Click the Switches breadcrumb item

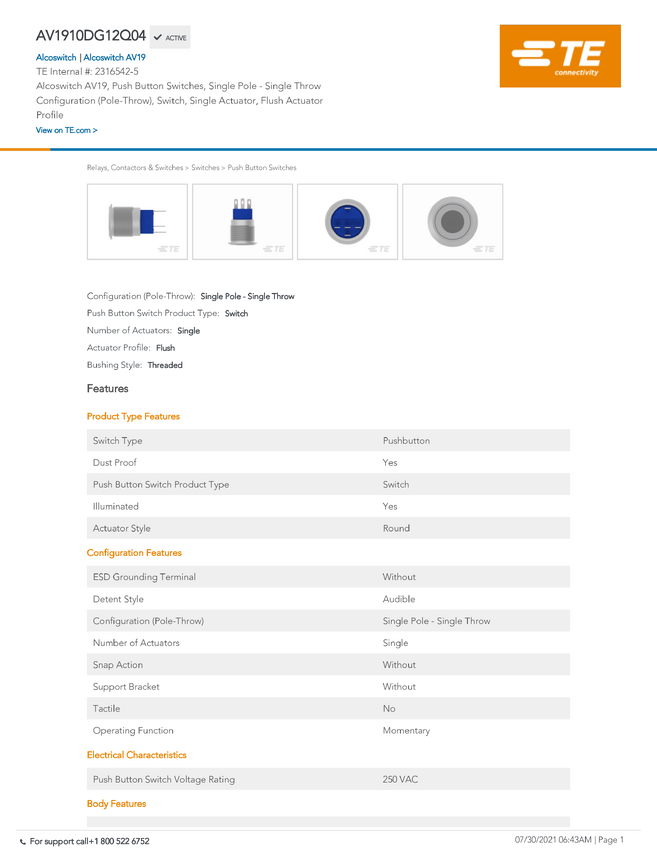(205, 168)
